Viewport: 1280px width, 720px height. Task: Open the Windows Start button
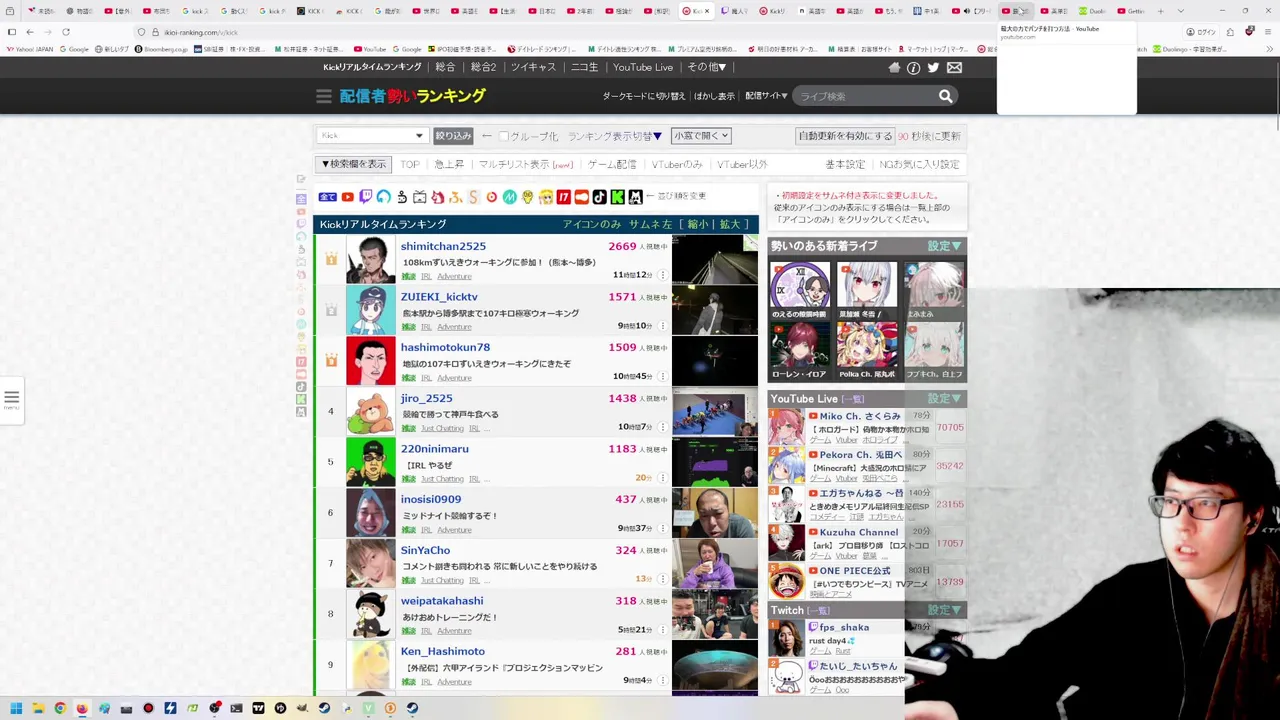(16, 708)
